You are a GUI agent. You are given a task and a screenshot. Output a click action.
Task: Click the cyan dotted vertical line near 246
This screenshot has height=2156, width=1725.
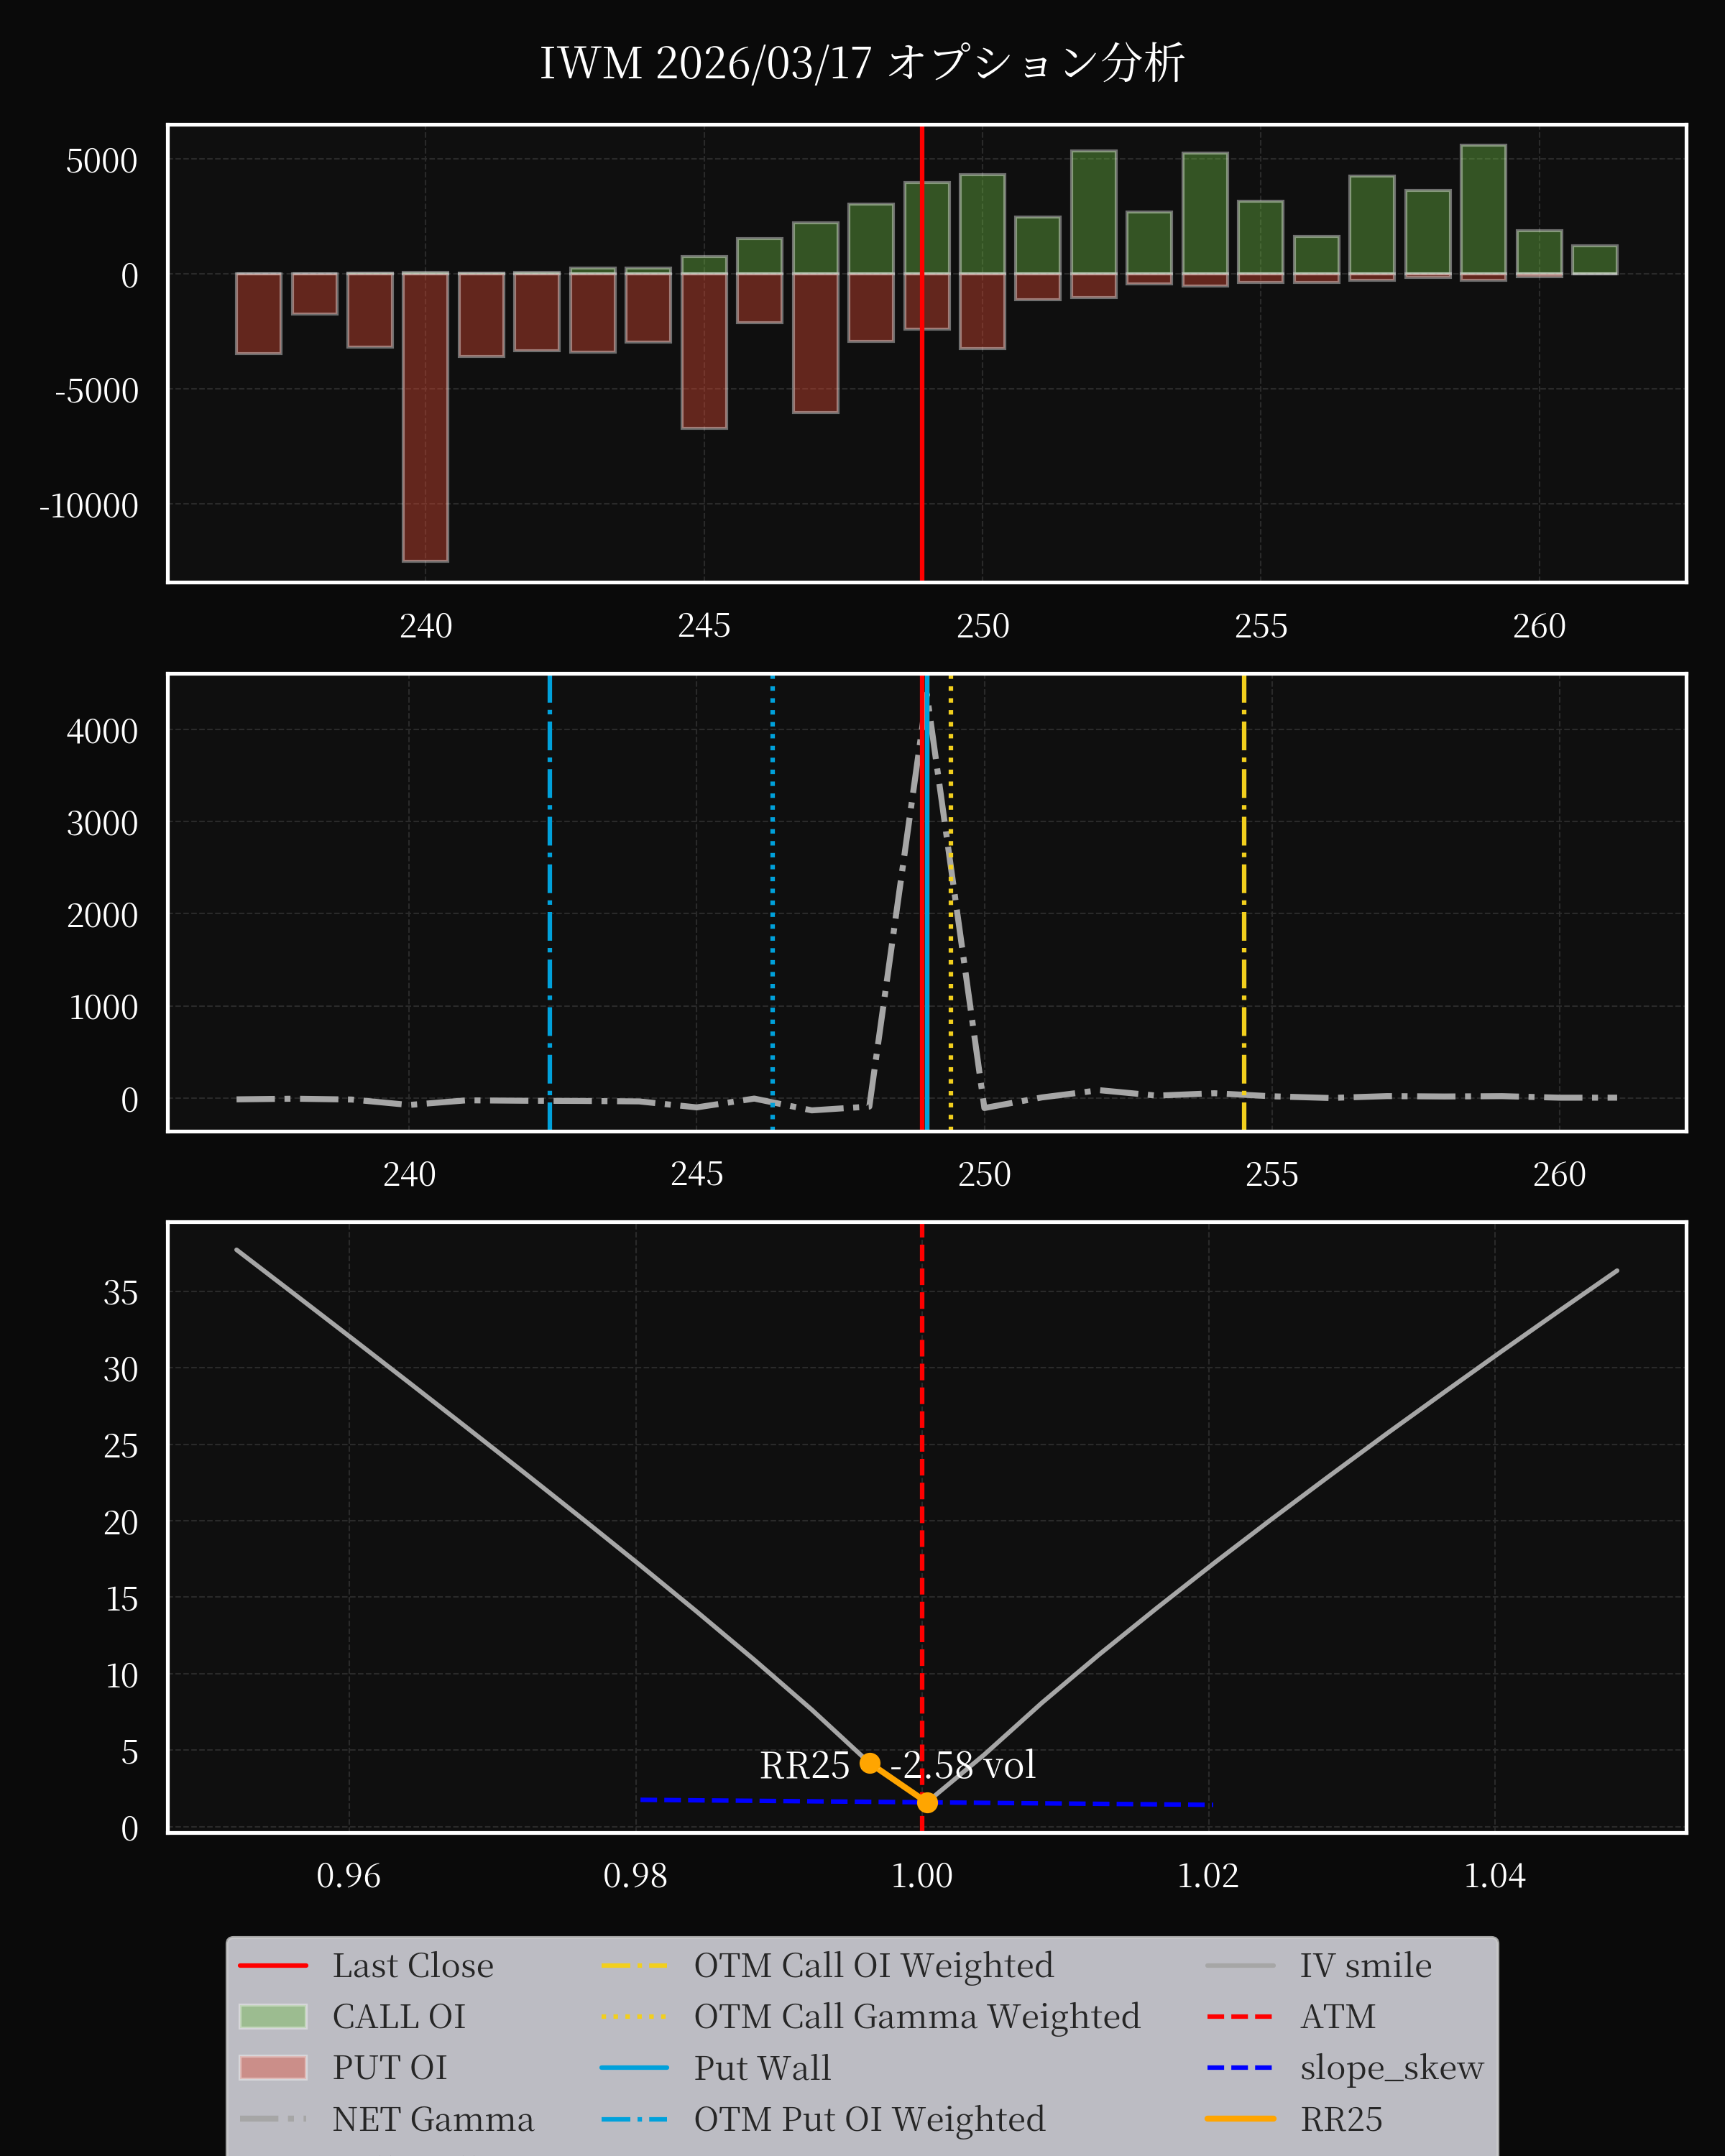(x=772, y=903)
